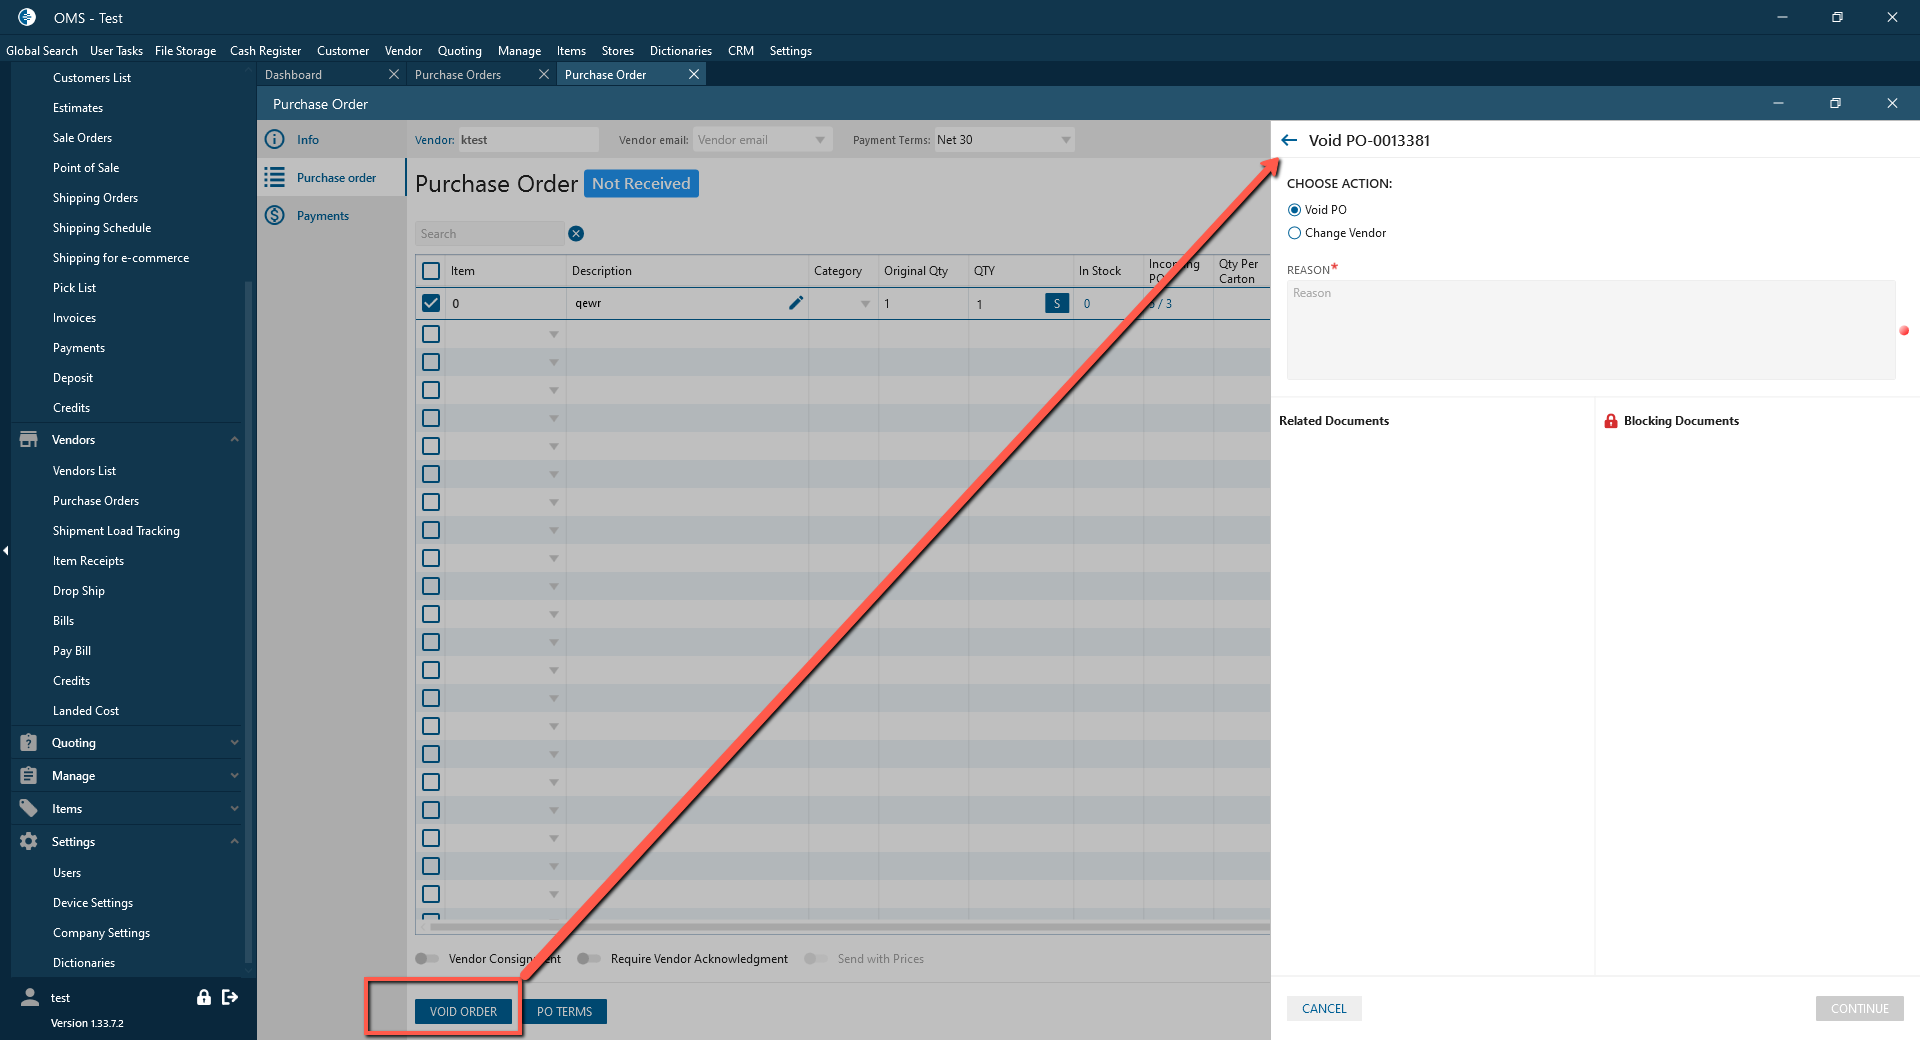
Task: Uncheck the checkbox for the qewr row
Action: point(431,303)
